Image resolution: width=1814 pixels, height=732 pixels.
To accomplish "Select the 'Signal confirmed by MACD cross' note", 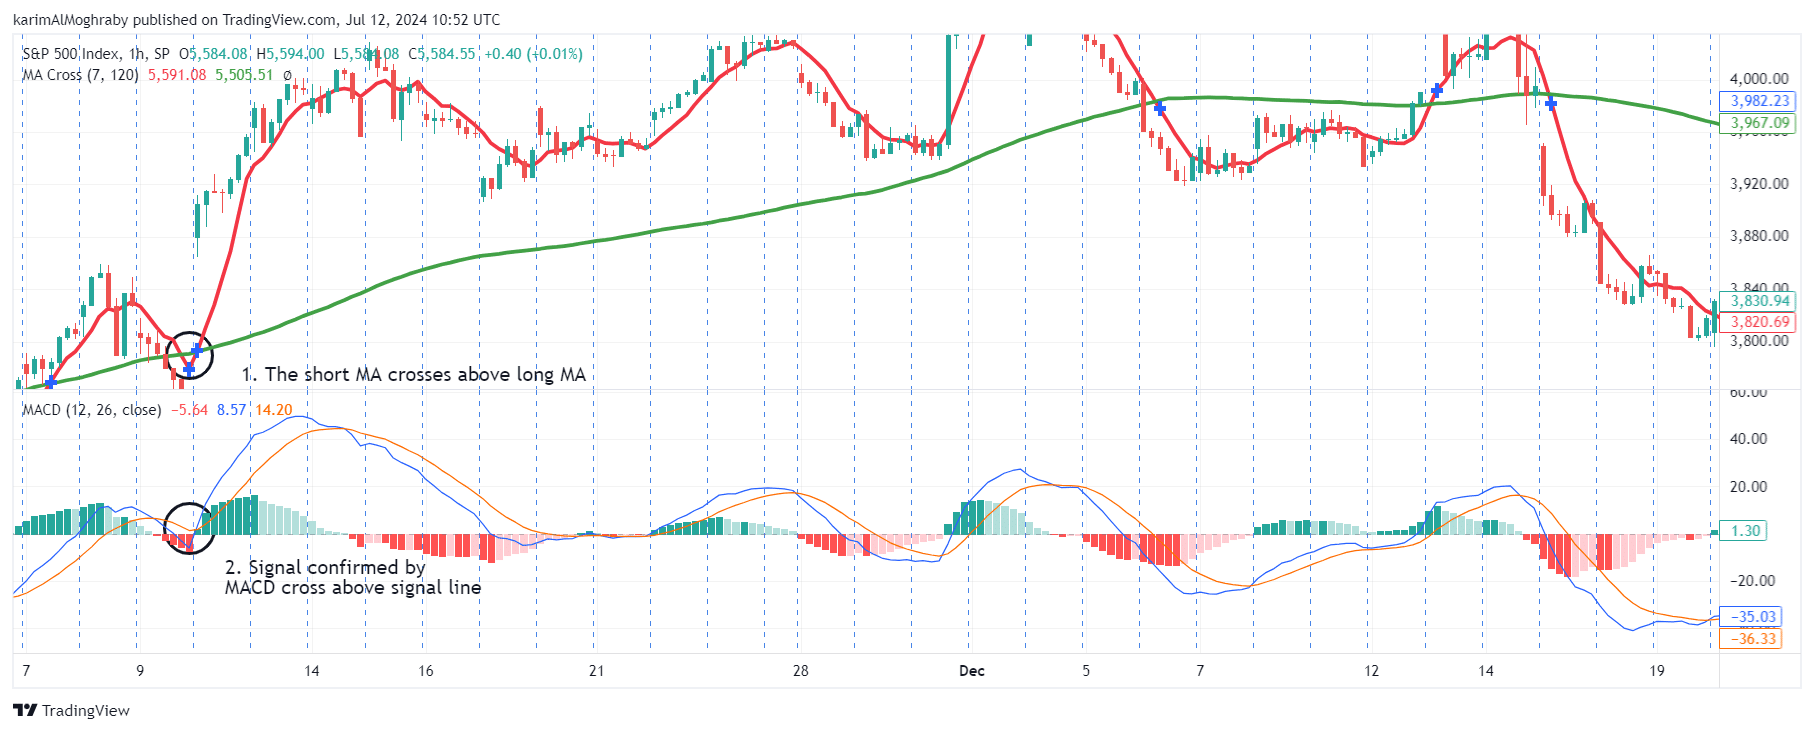I will point(353,577).
